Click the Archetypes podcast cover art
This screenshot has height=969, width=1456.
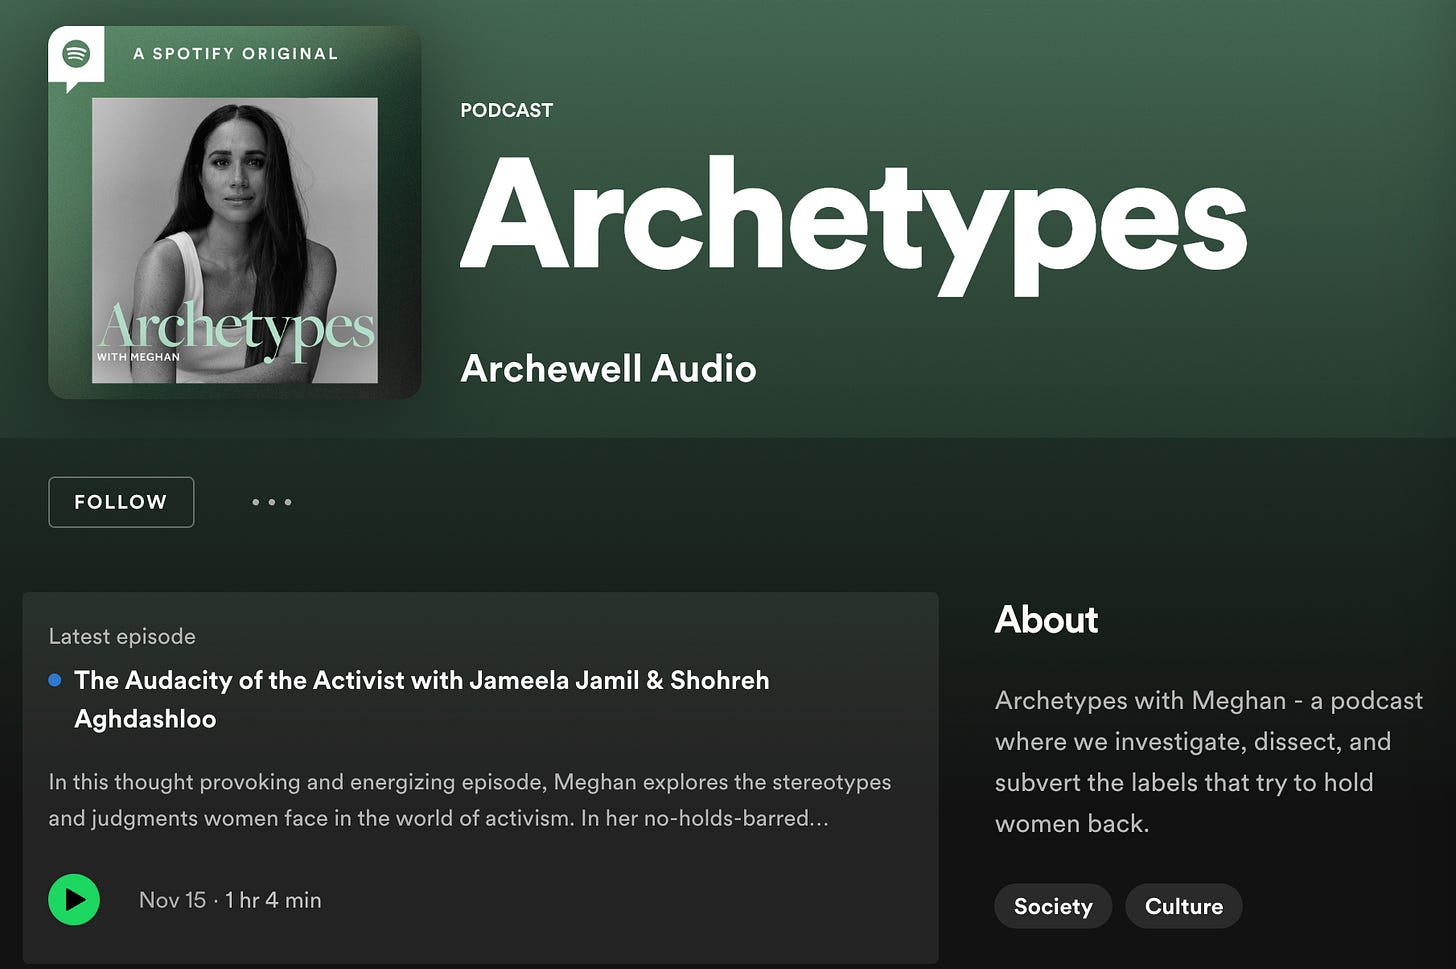pyautogui.click(x=234, y=212)
